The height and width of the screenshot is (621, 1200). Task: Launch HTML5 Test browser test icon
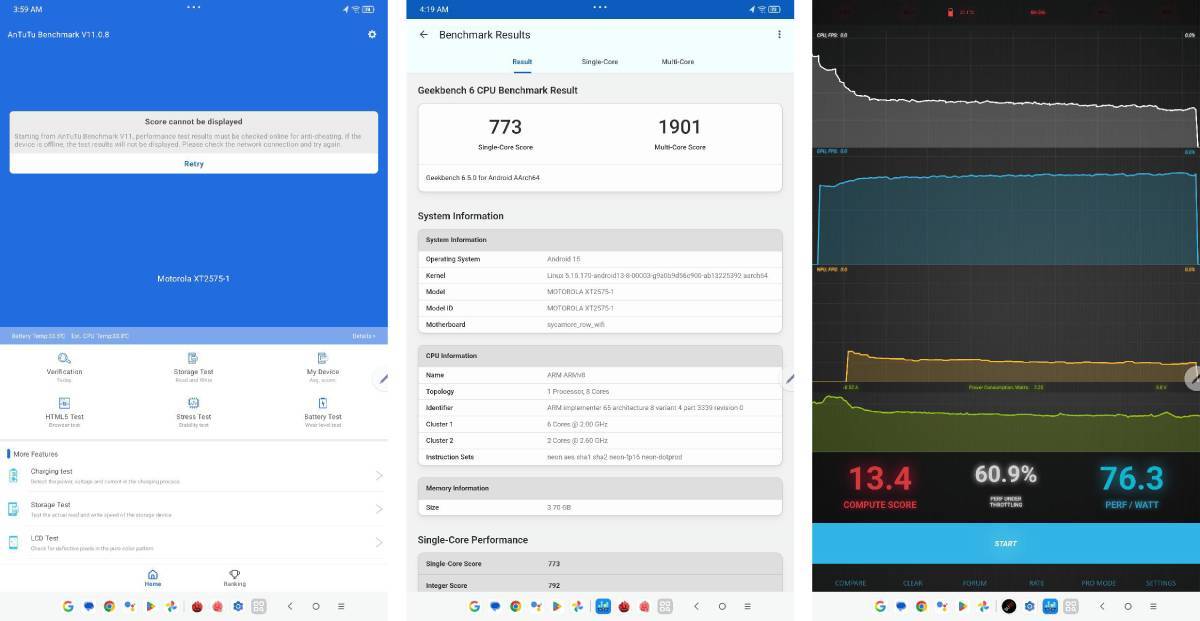[x=64, y=403]
